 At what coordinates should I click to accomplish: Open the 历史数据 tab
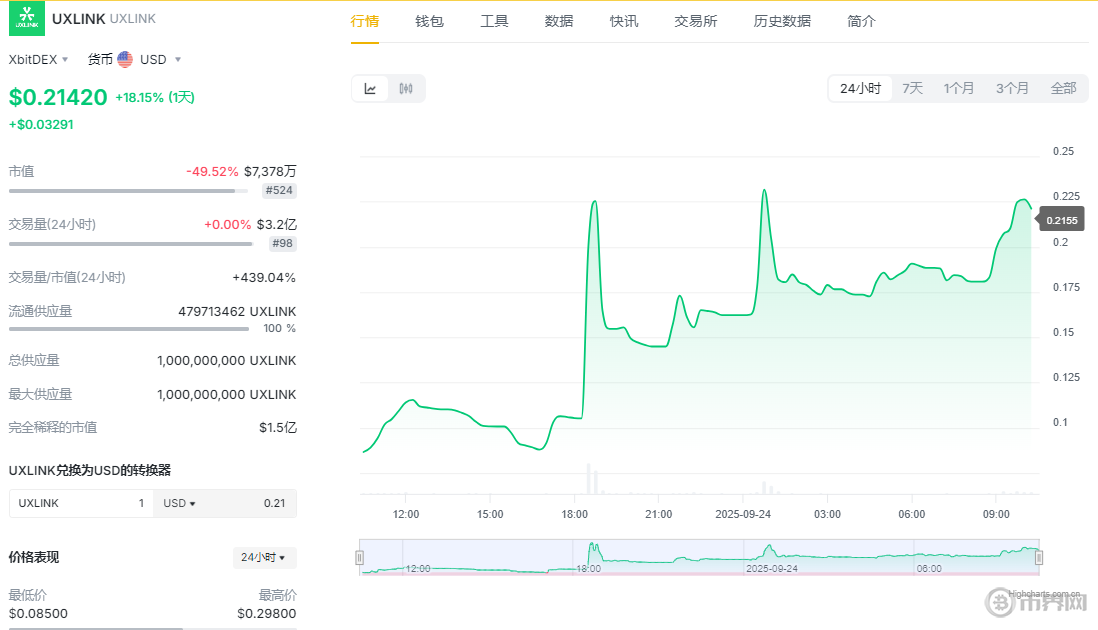[x=782, y=21]
